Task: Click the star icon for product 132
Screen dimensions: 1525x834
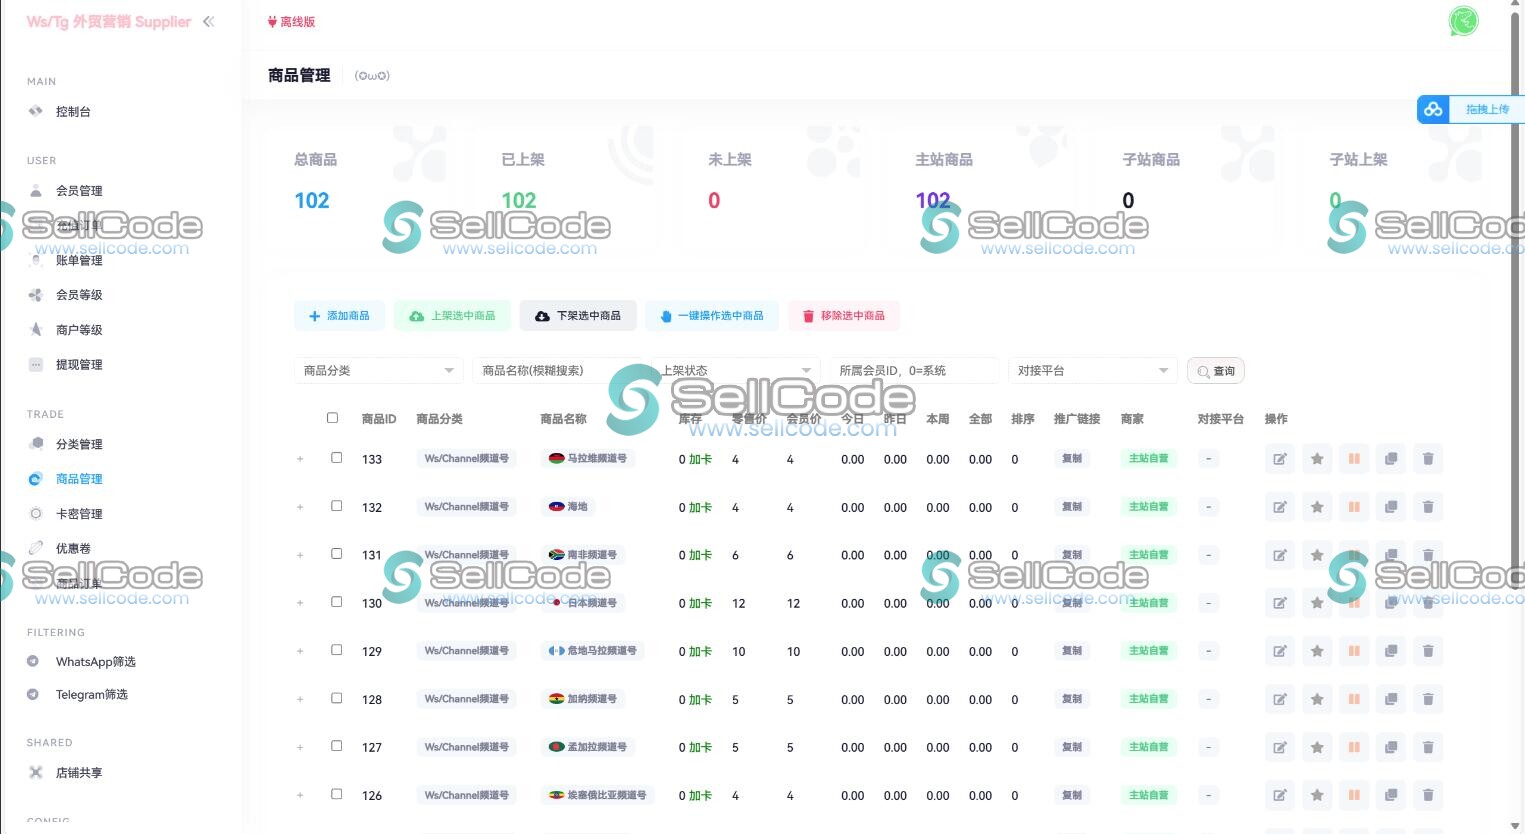Action: coord(1317,507)
